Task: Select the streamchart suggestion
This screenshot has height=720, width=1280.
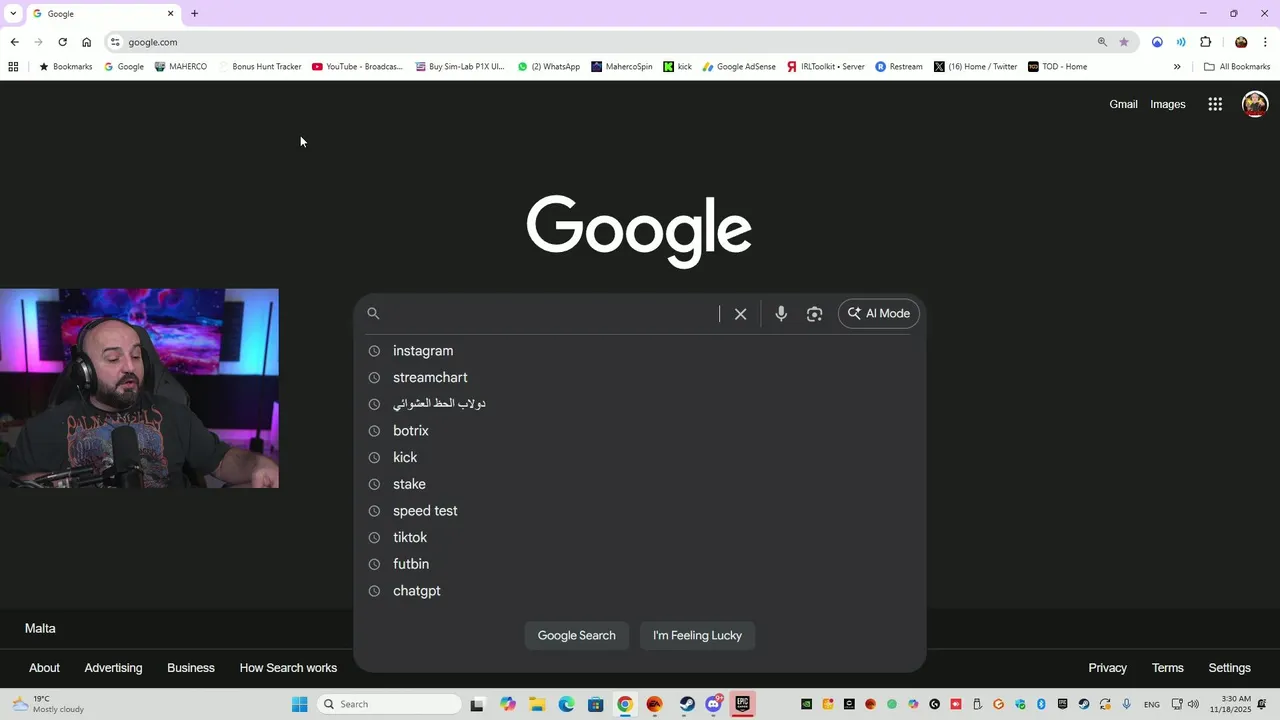Action: pyautogui.click(x=640, y=378)
